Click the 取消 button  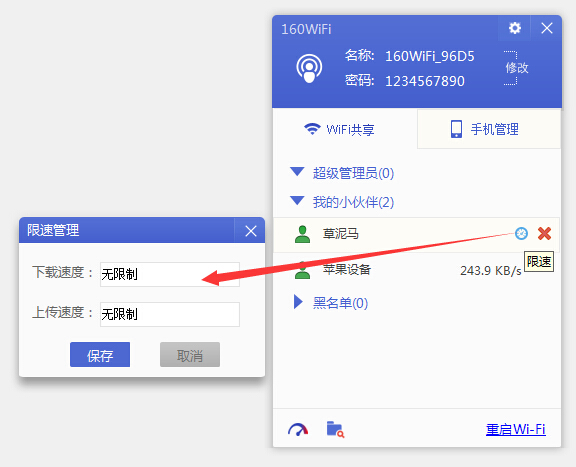(x=190, y=355)
